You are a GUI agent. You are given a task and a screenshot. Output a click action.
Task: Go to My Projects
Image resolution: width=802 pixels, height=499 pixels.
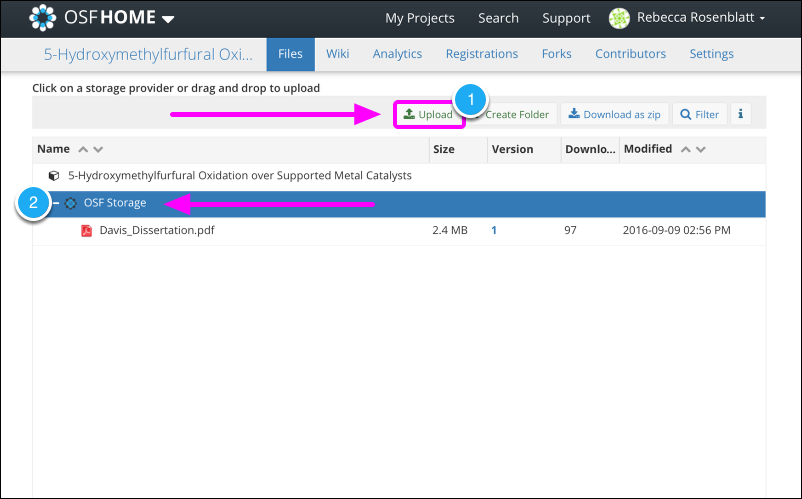click(419, 18)
